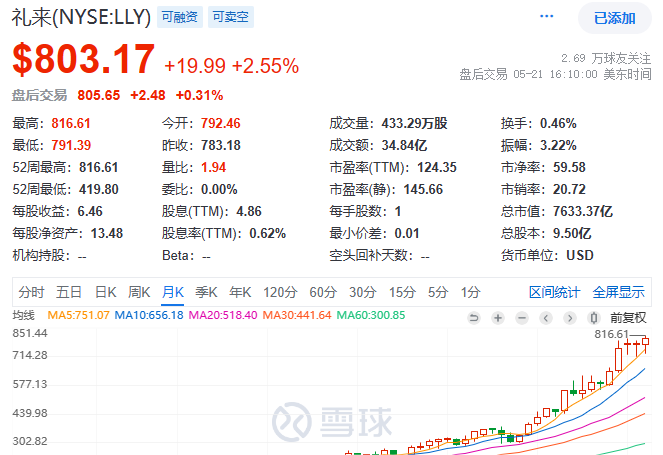663x455 pixels.
Task: Open the 区间统计 range statistics link
Action: [554, 292]
